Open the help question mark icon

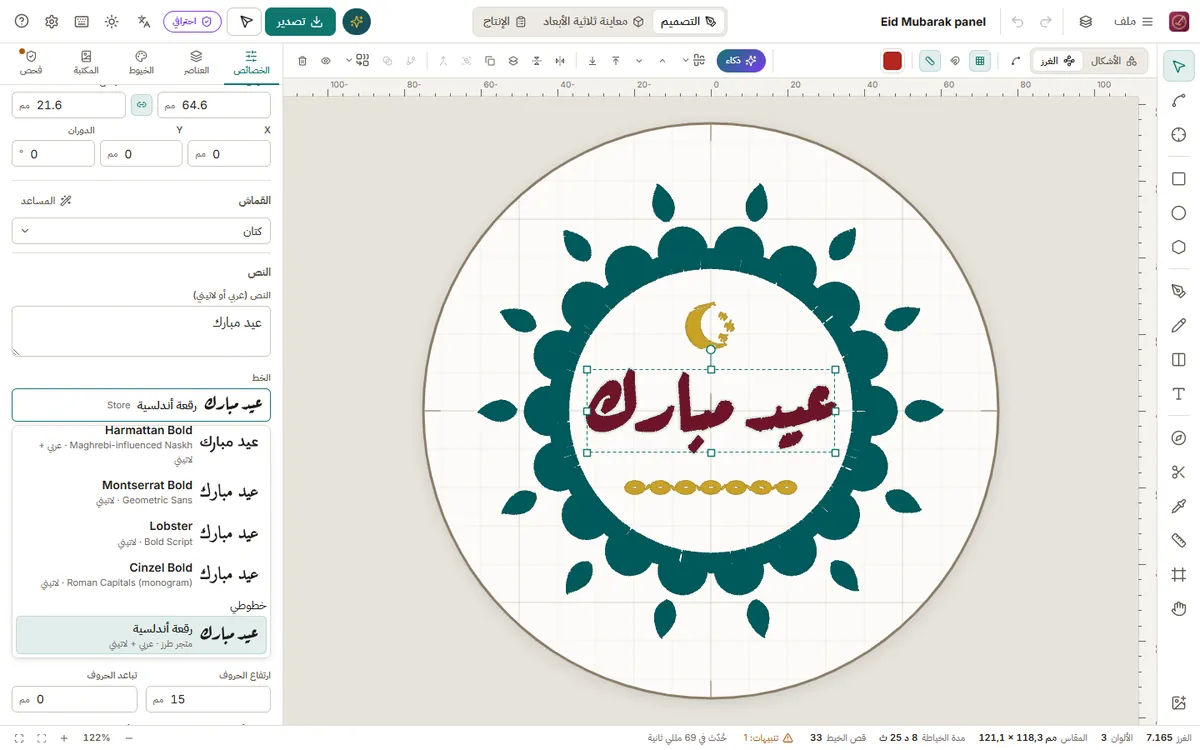(x=22, y=21)
